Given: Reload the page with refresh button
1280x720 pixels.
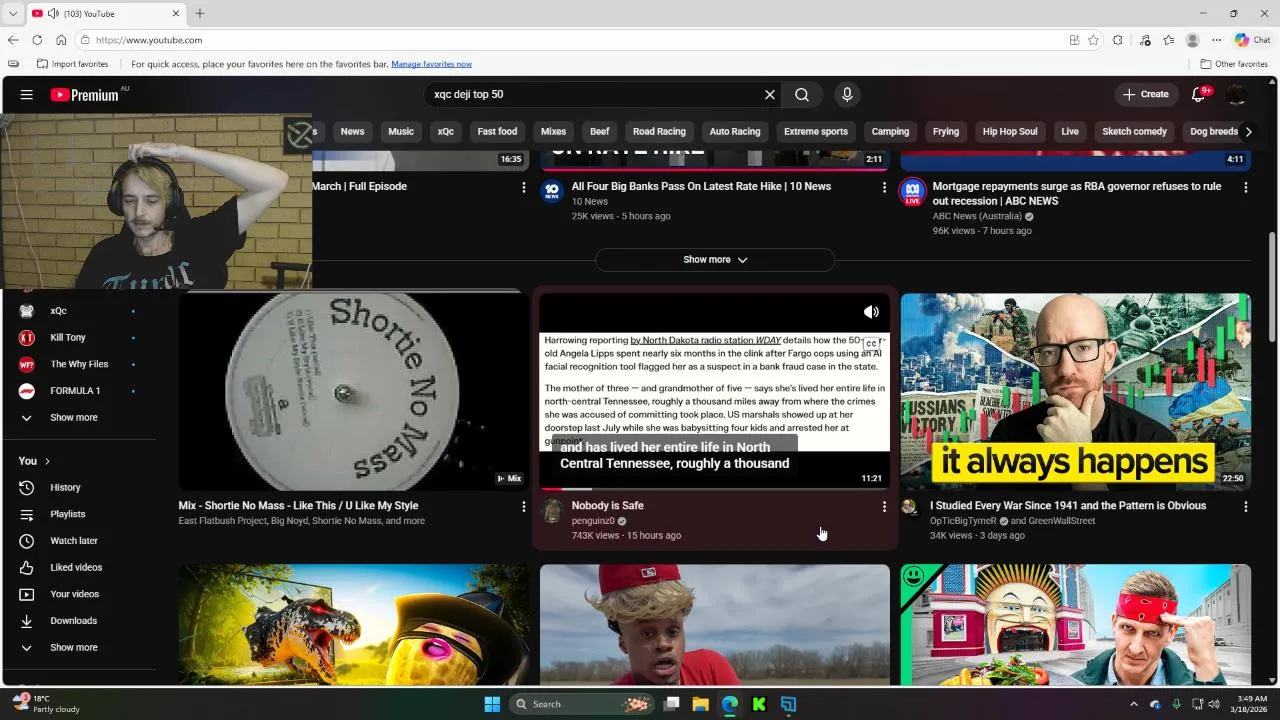Looking at the screenshot, I should [37, 40].
